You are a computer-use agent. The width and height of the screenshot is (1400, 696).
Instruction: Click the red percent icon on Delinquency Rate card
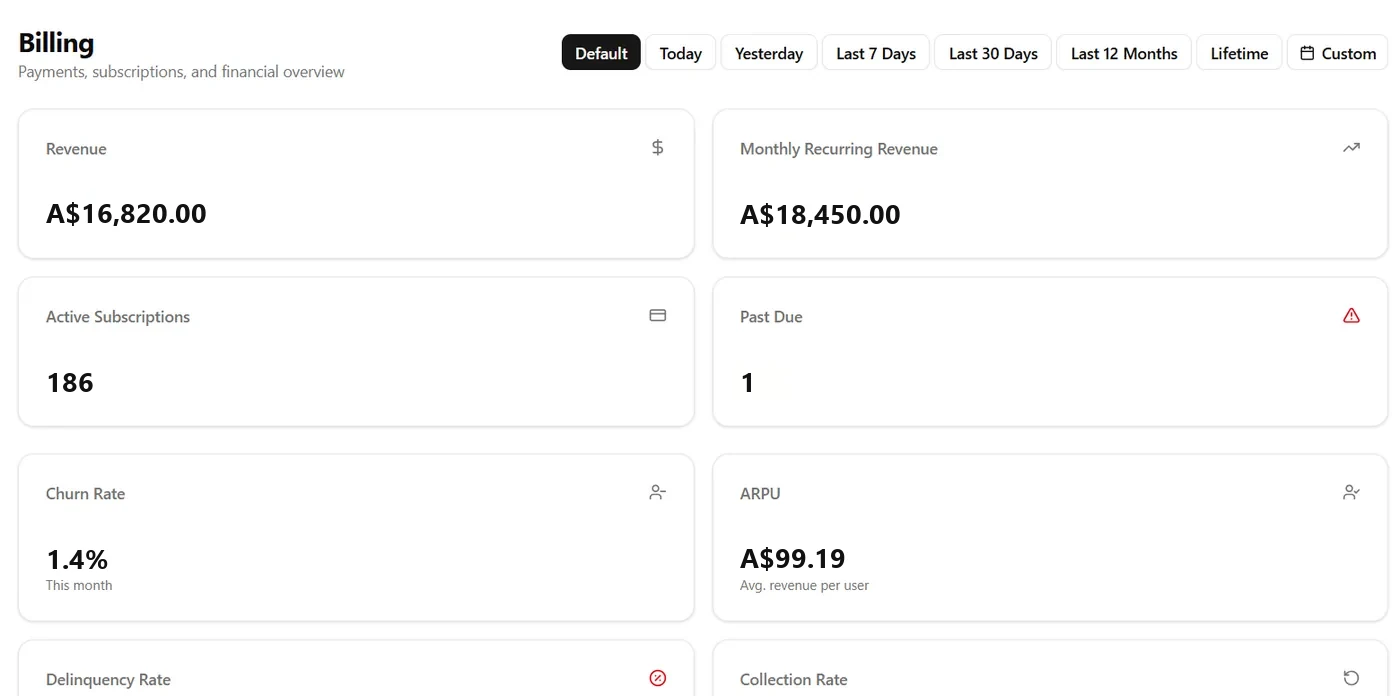[657, 678]
